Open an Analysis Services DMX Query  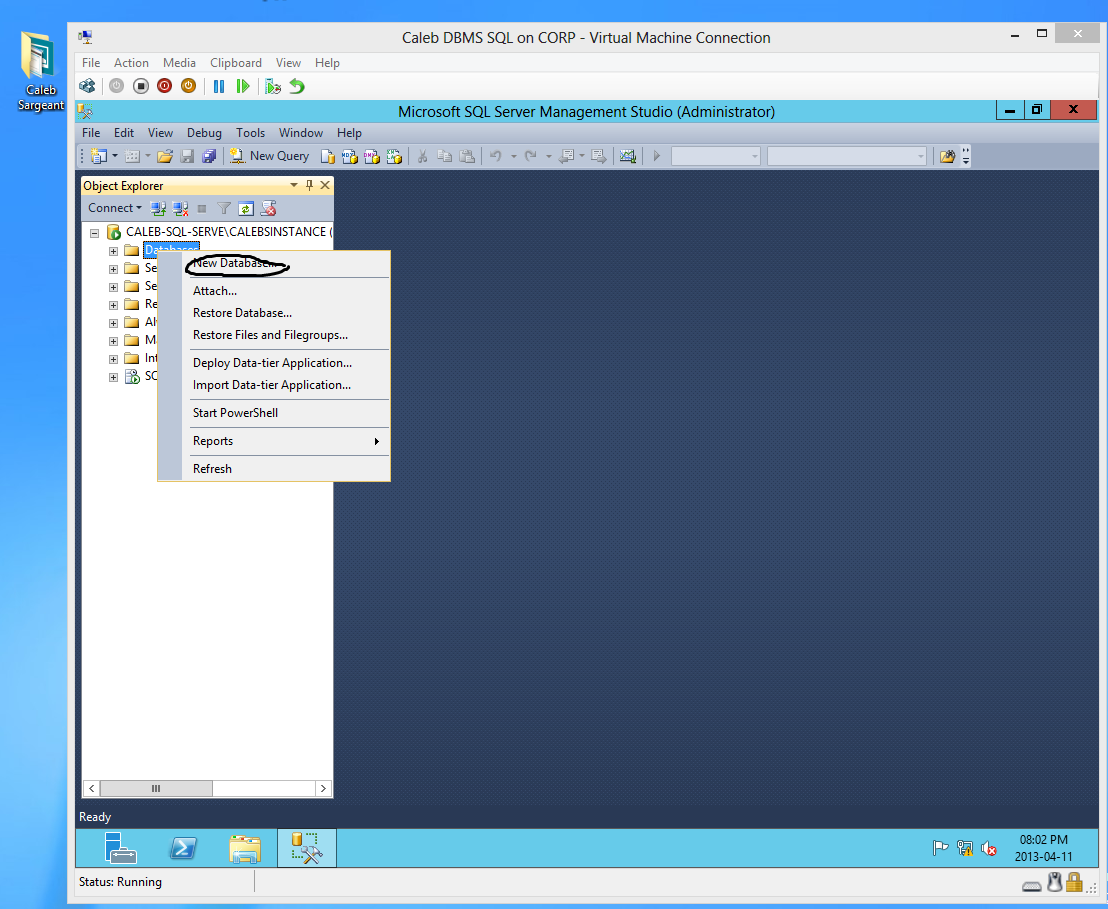(x=372, y=156)
